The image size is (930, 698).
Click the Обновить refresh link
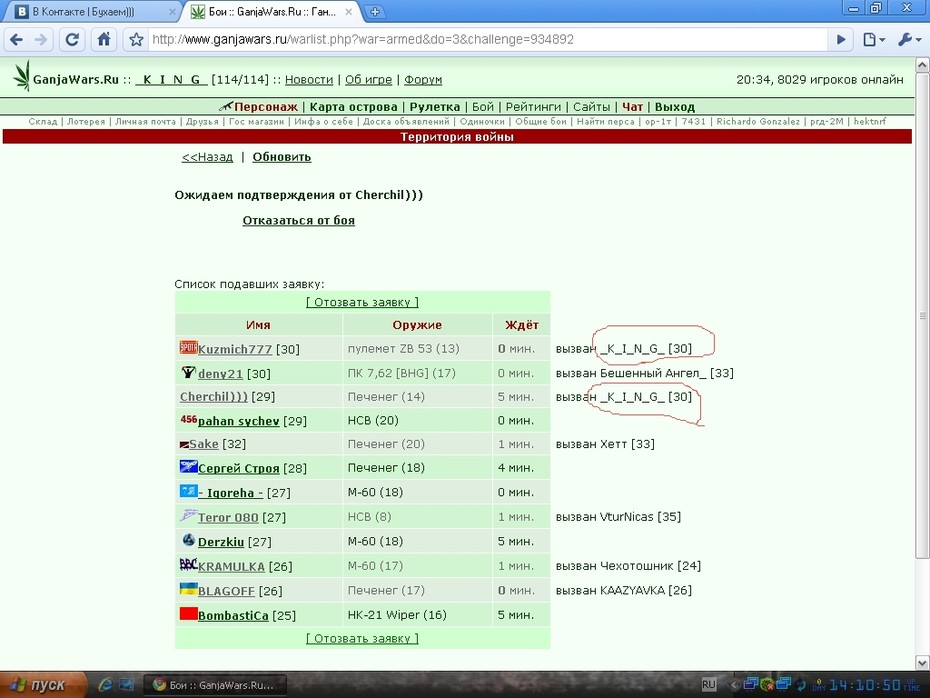point(282,157)
